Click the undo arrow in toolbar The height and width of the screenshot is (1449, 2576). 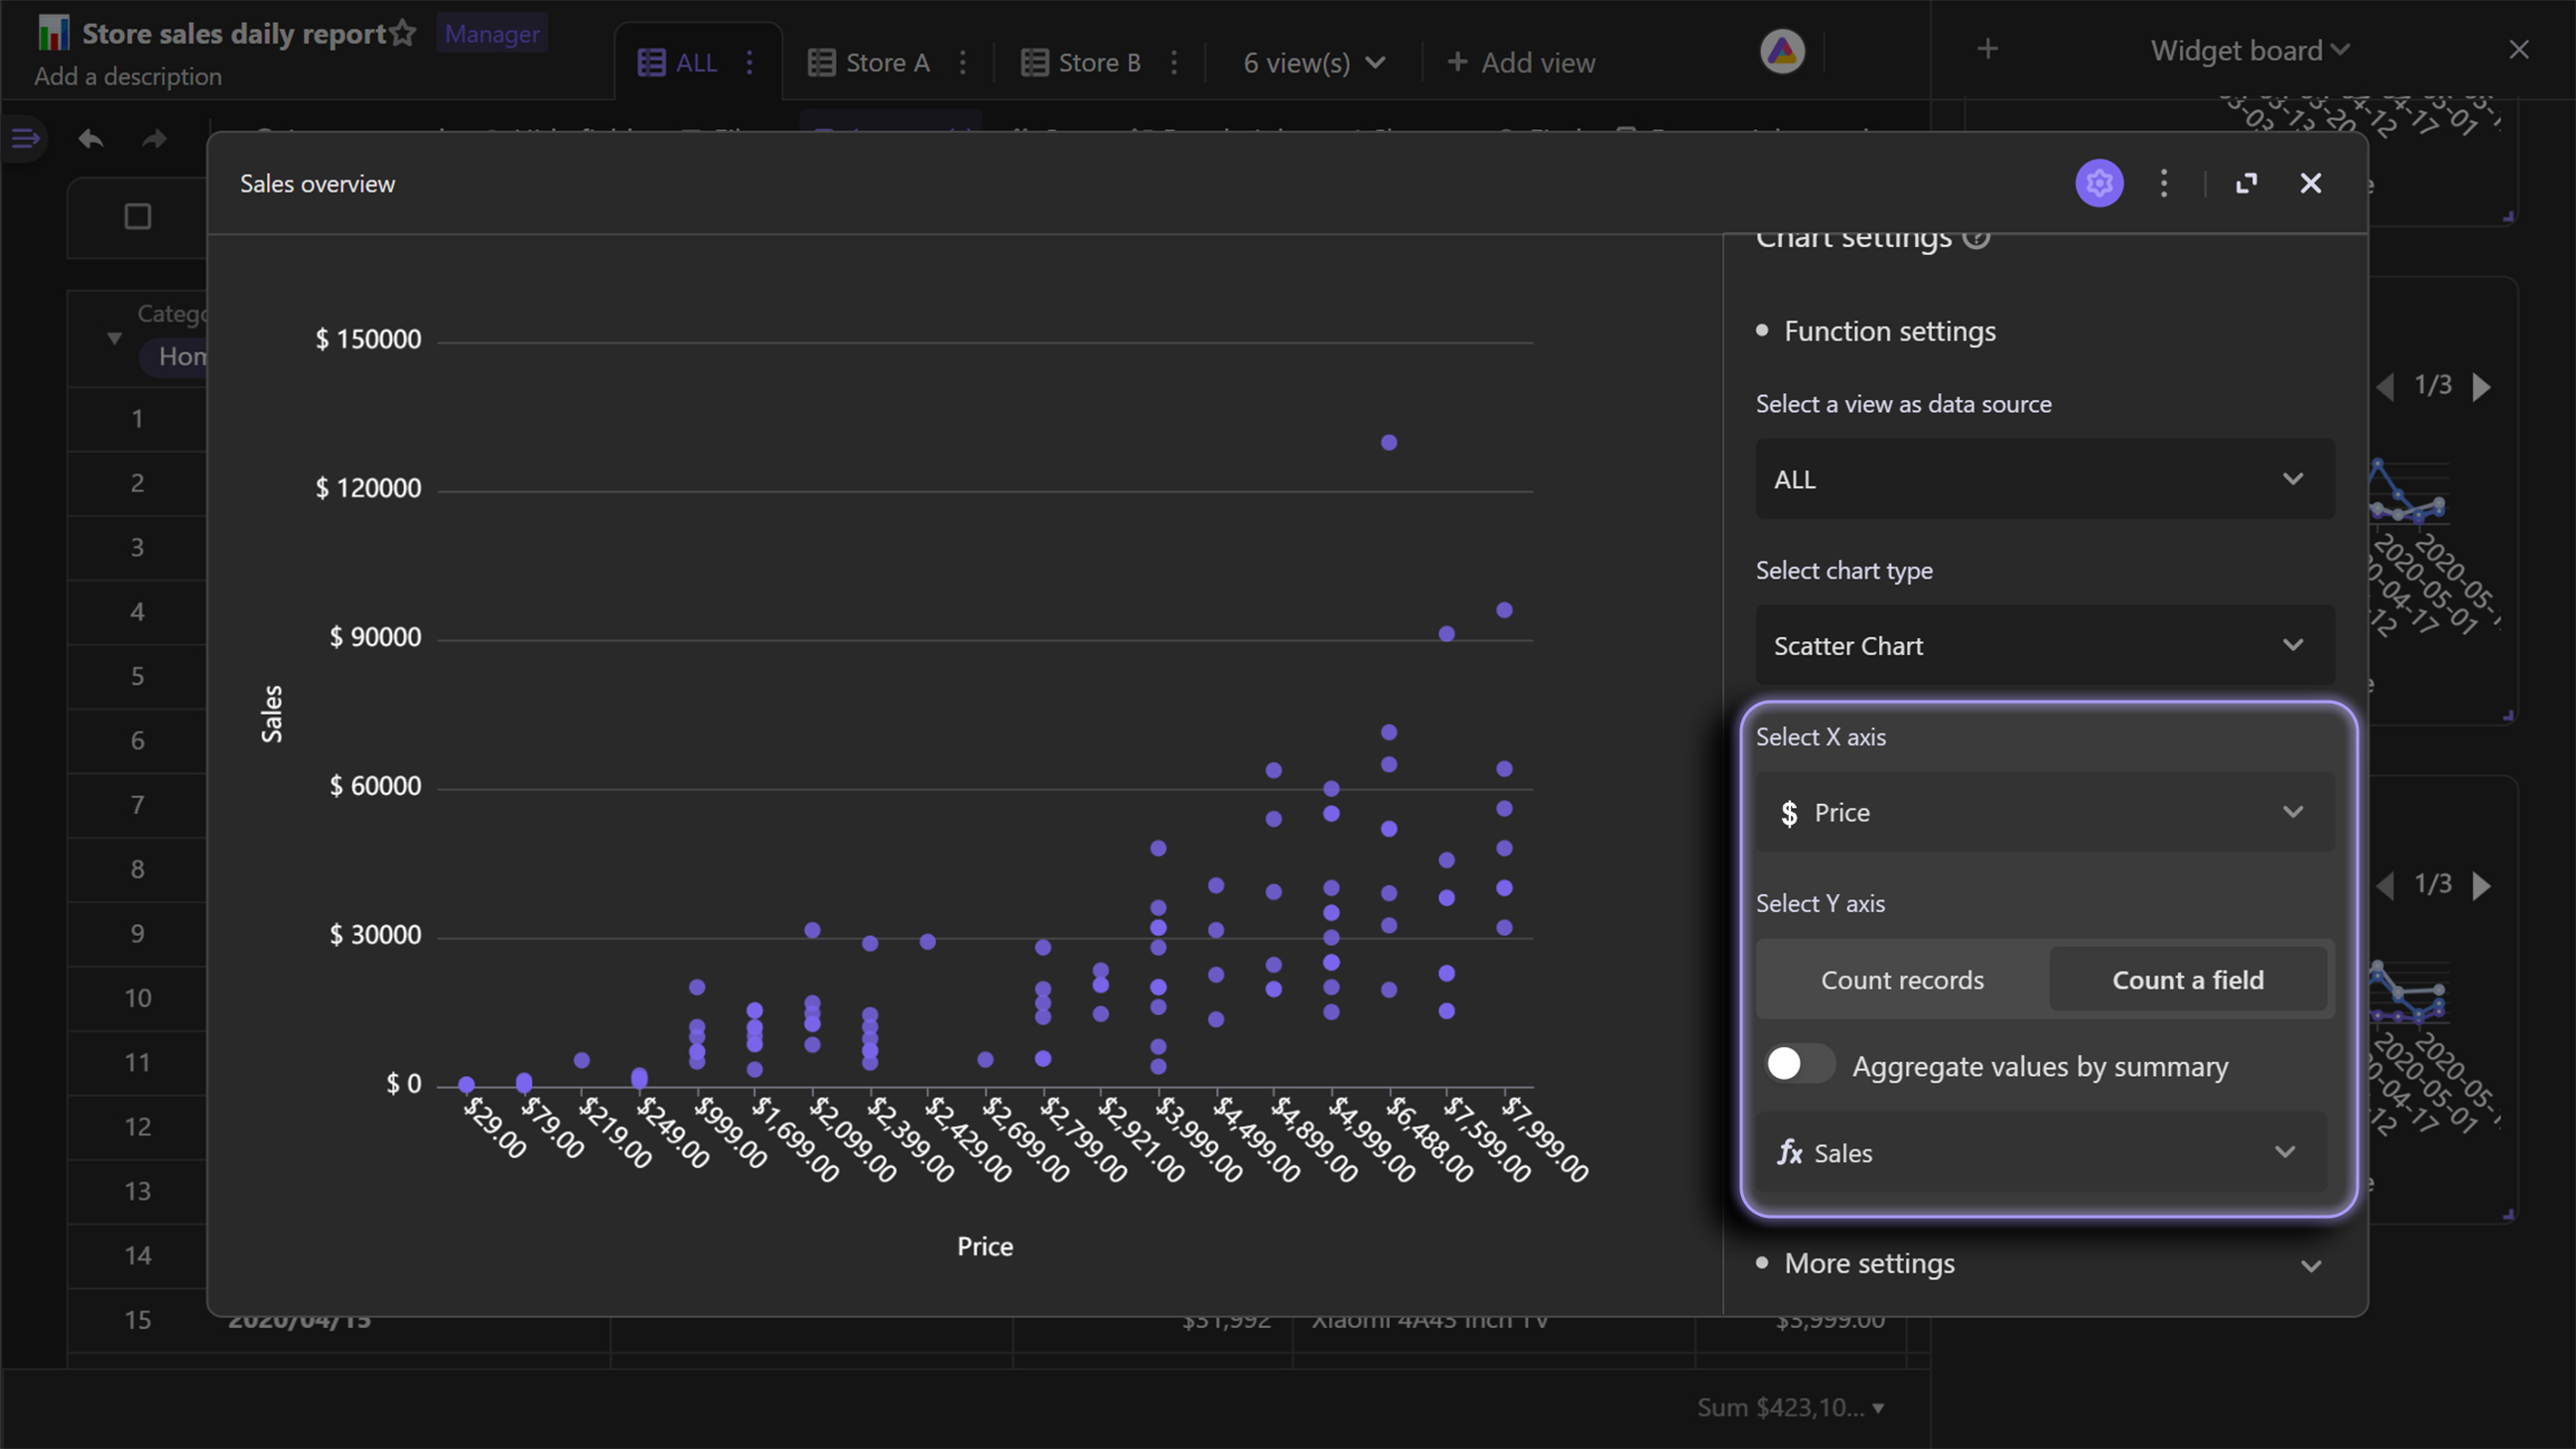coord(91,138)
